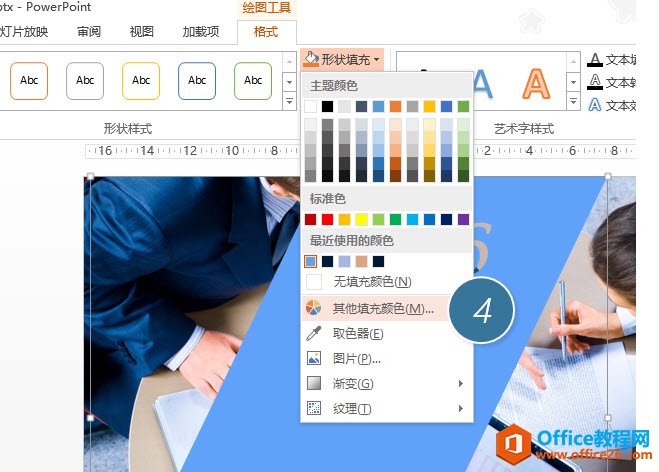The width and height of the screenshot is (659, 472).
Task: Click the text outline A icon
Action: coord(594,82)
